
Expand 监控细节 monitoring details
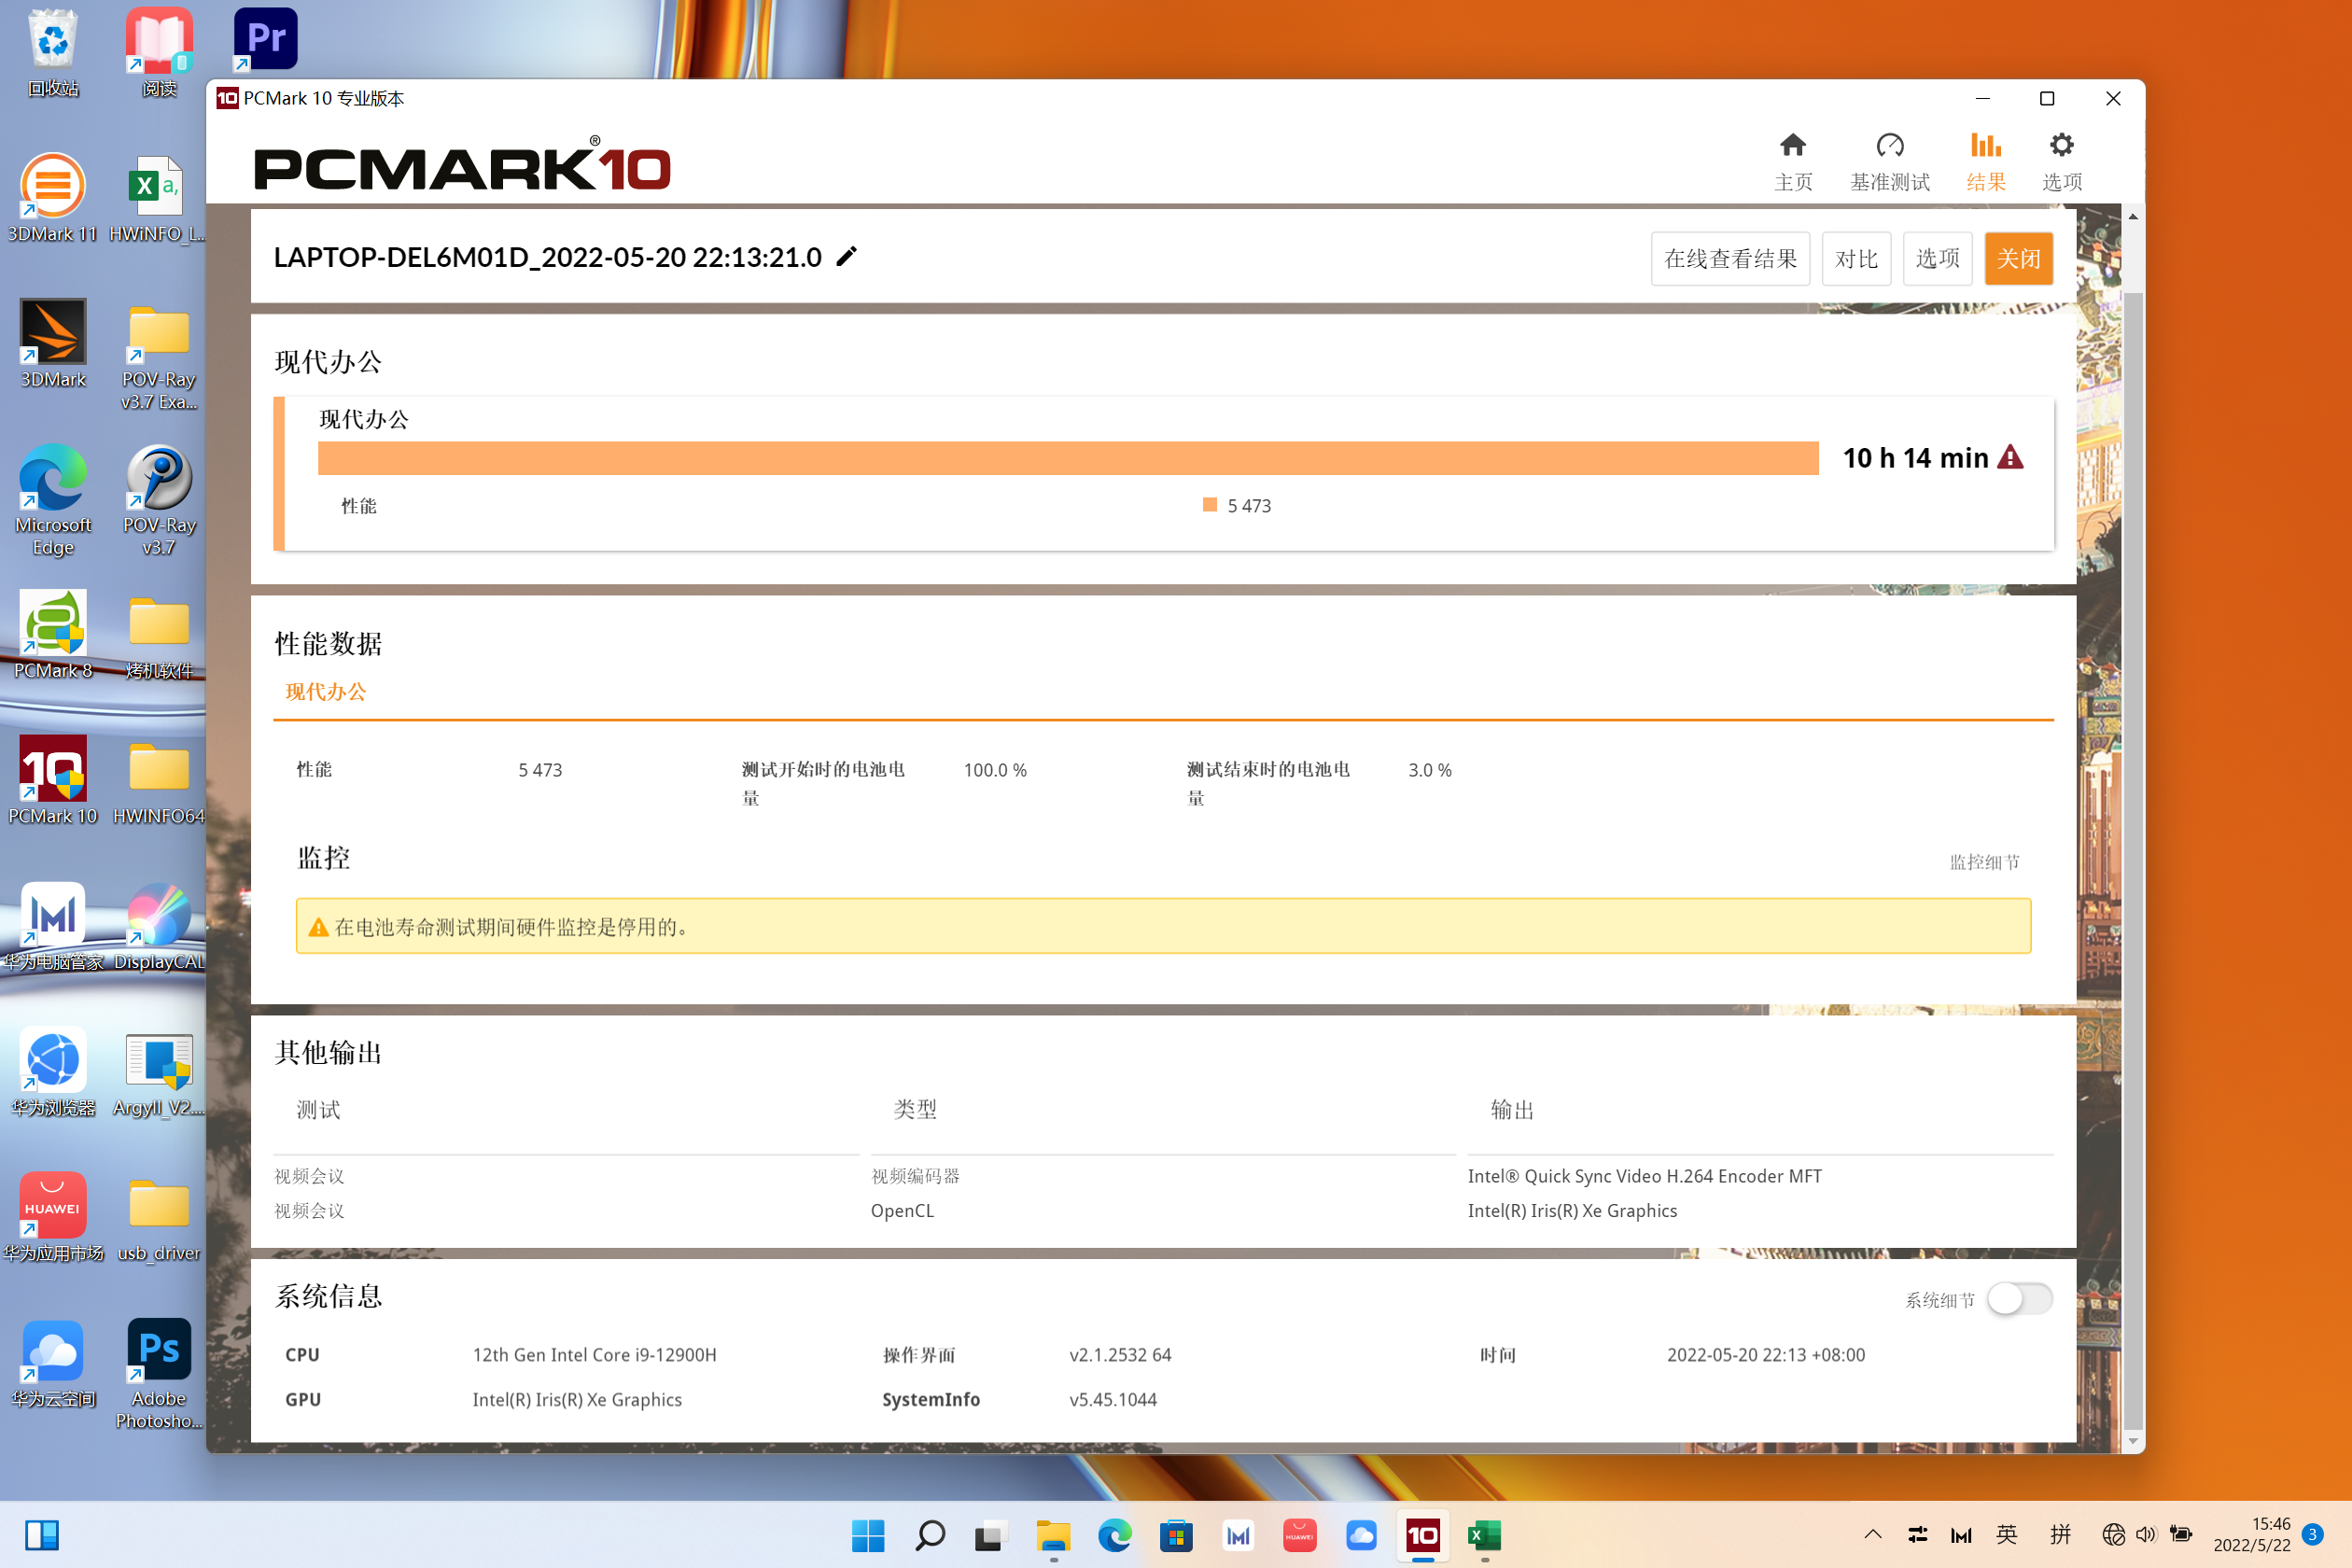pos(1984,862)
